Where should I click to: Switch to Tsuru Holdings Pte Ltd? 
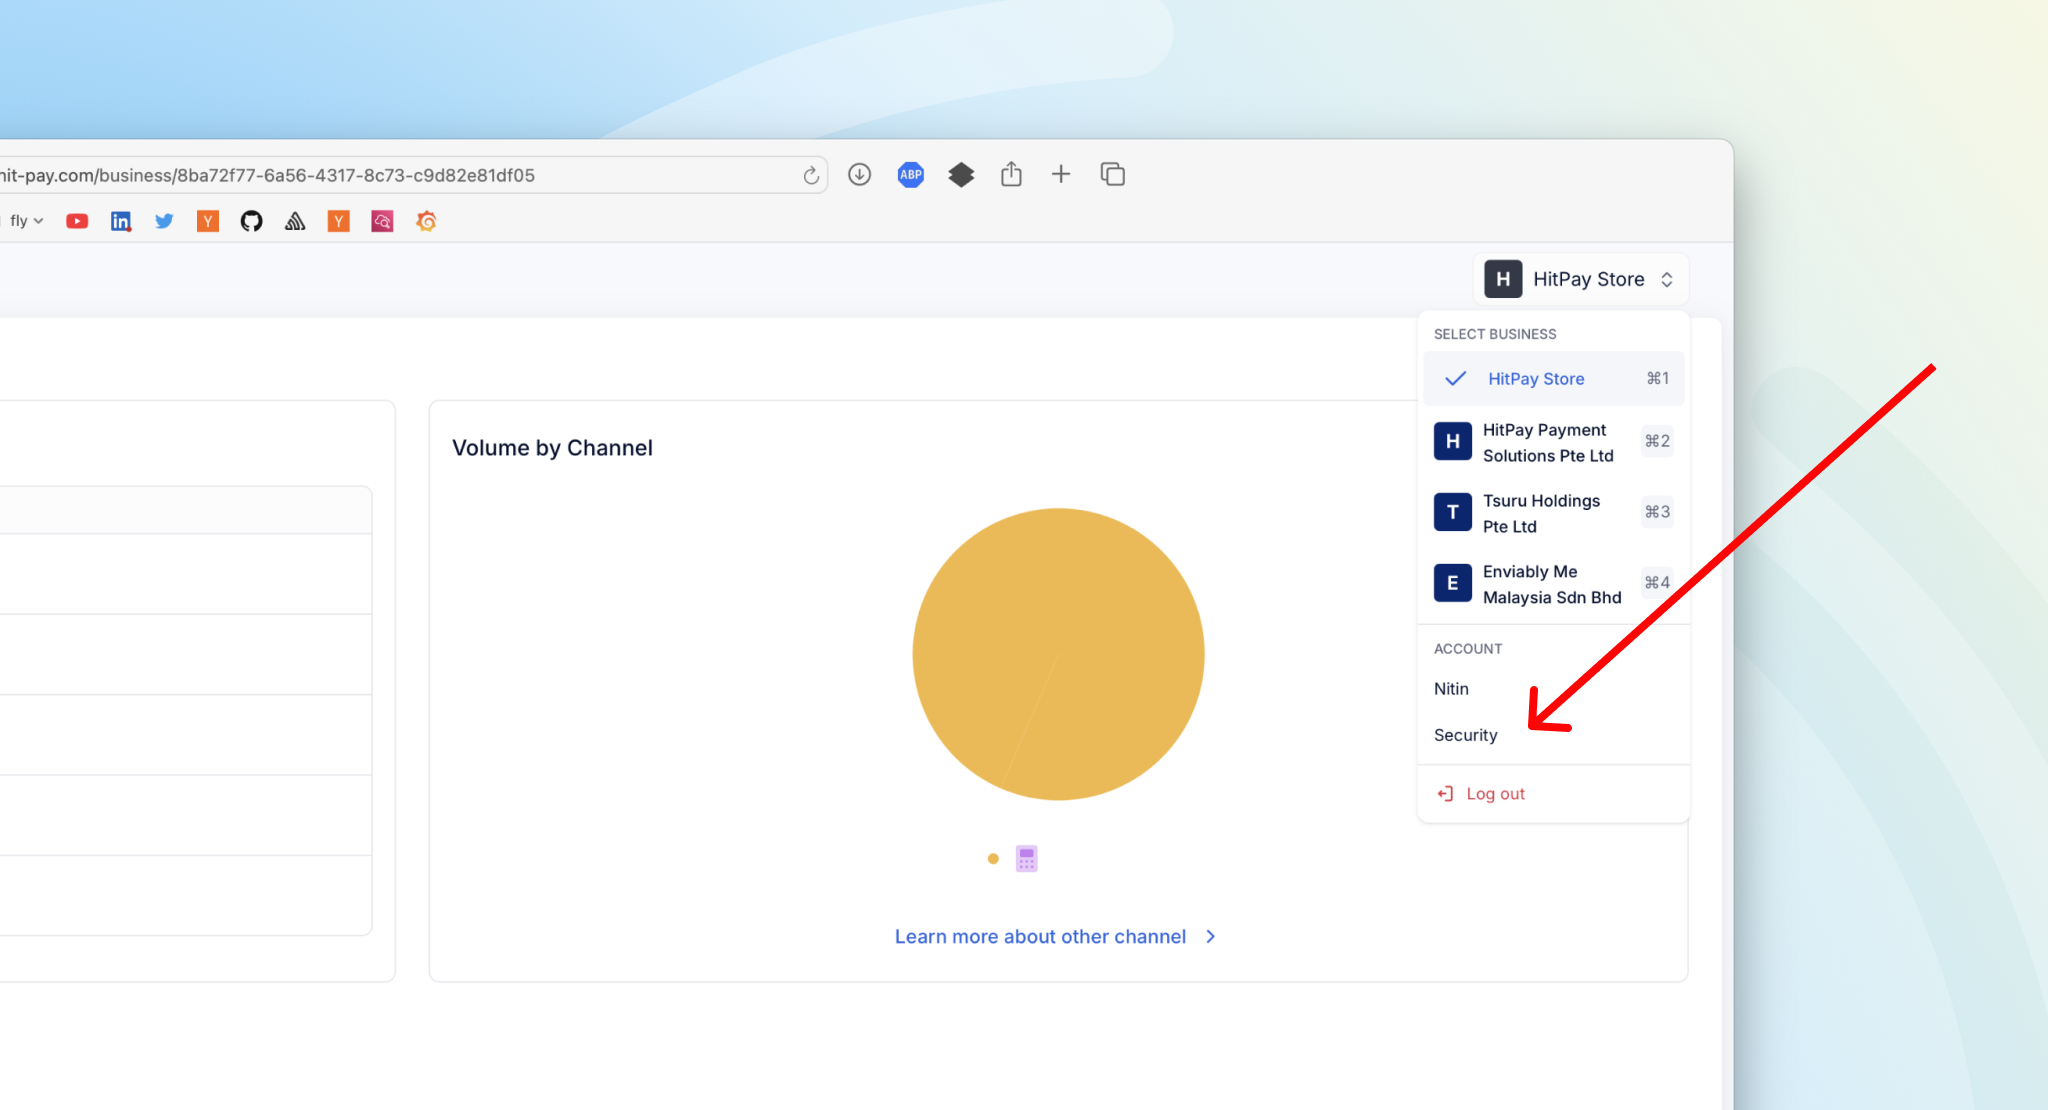click(1554, 513)
